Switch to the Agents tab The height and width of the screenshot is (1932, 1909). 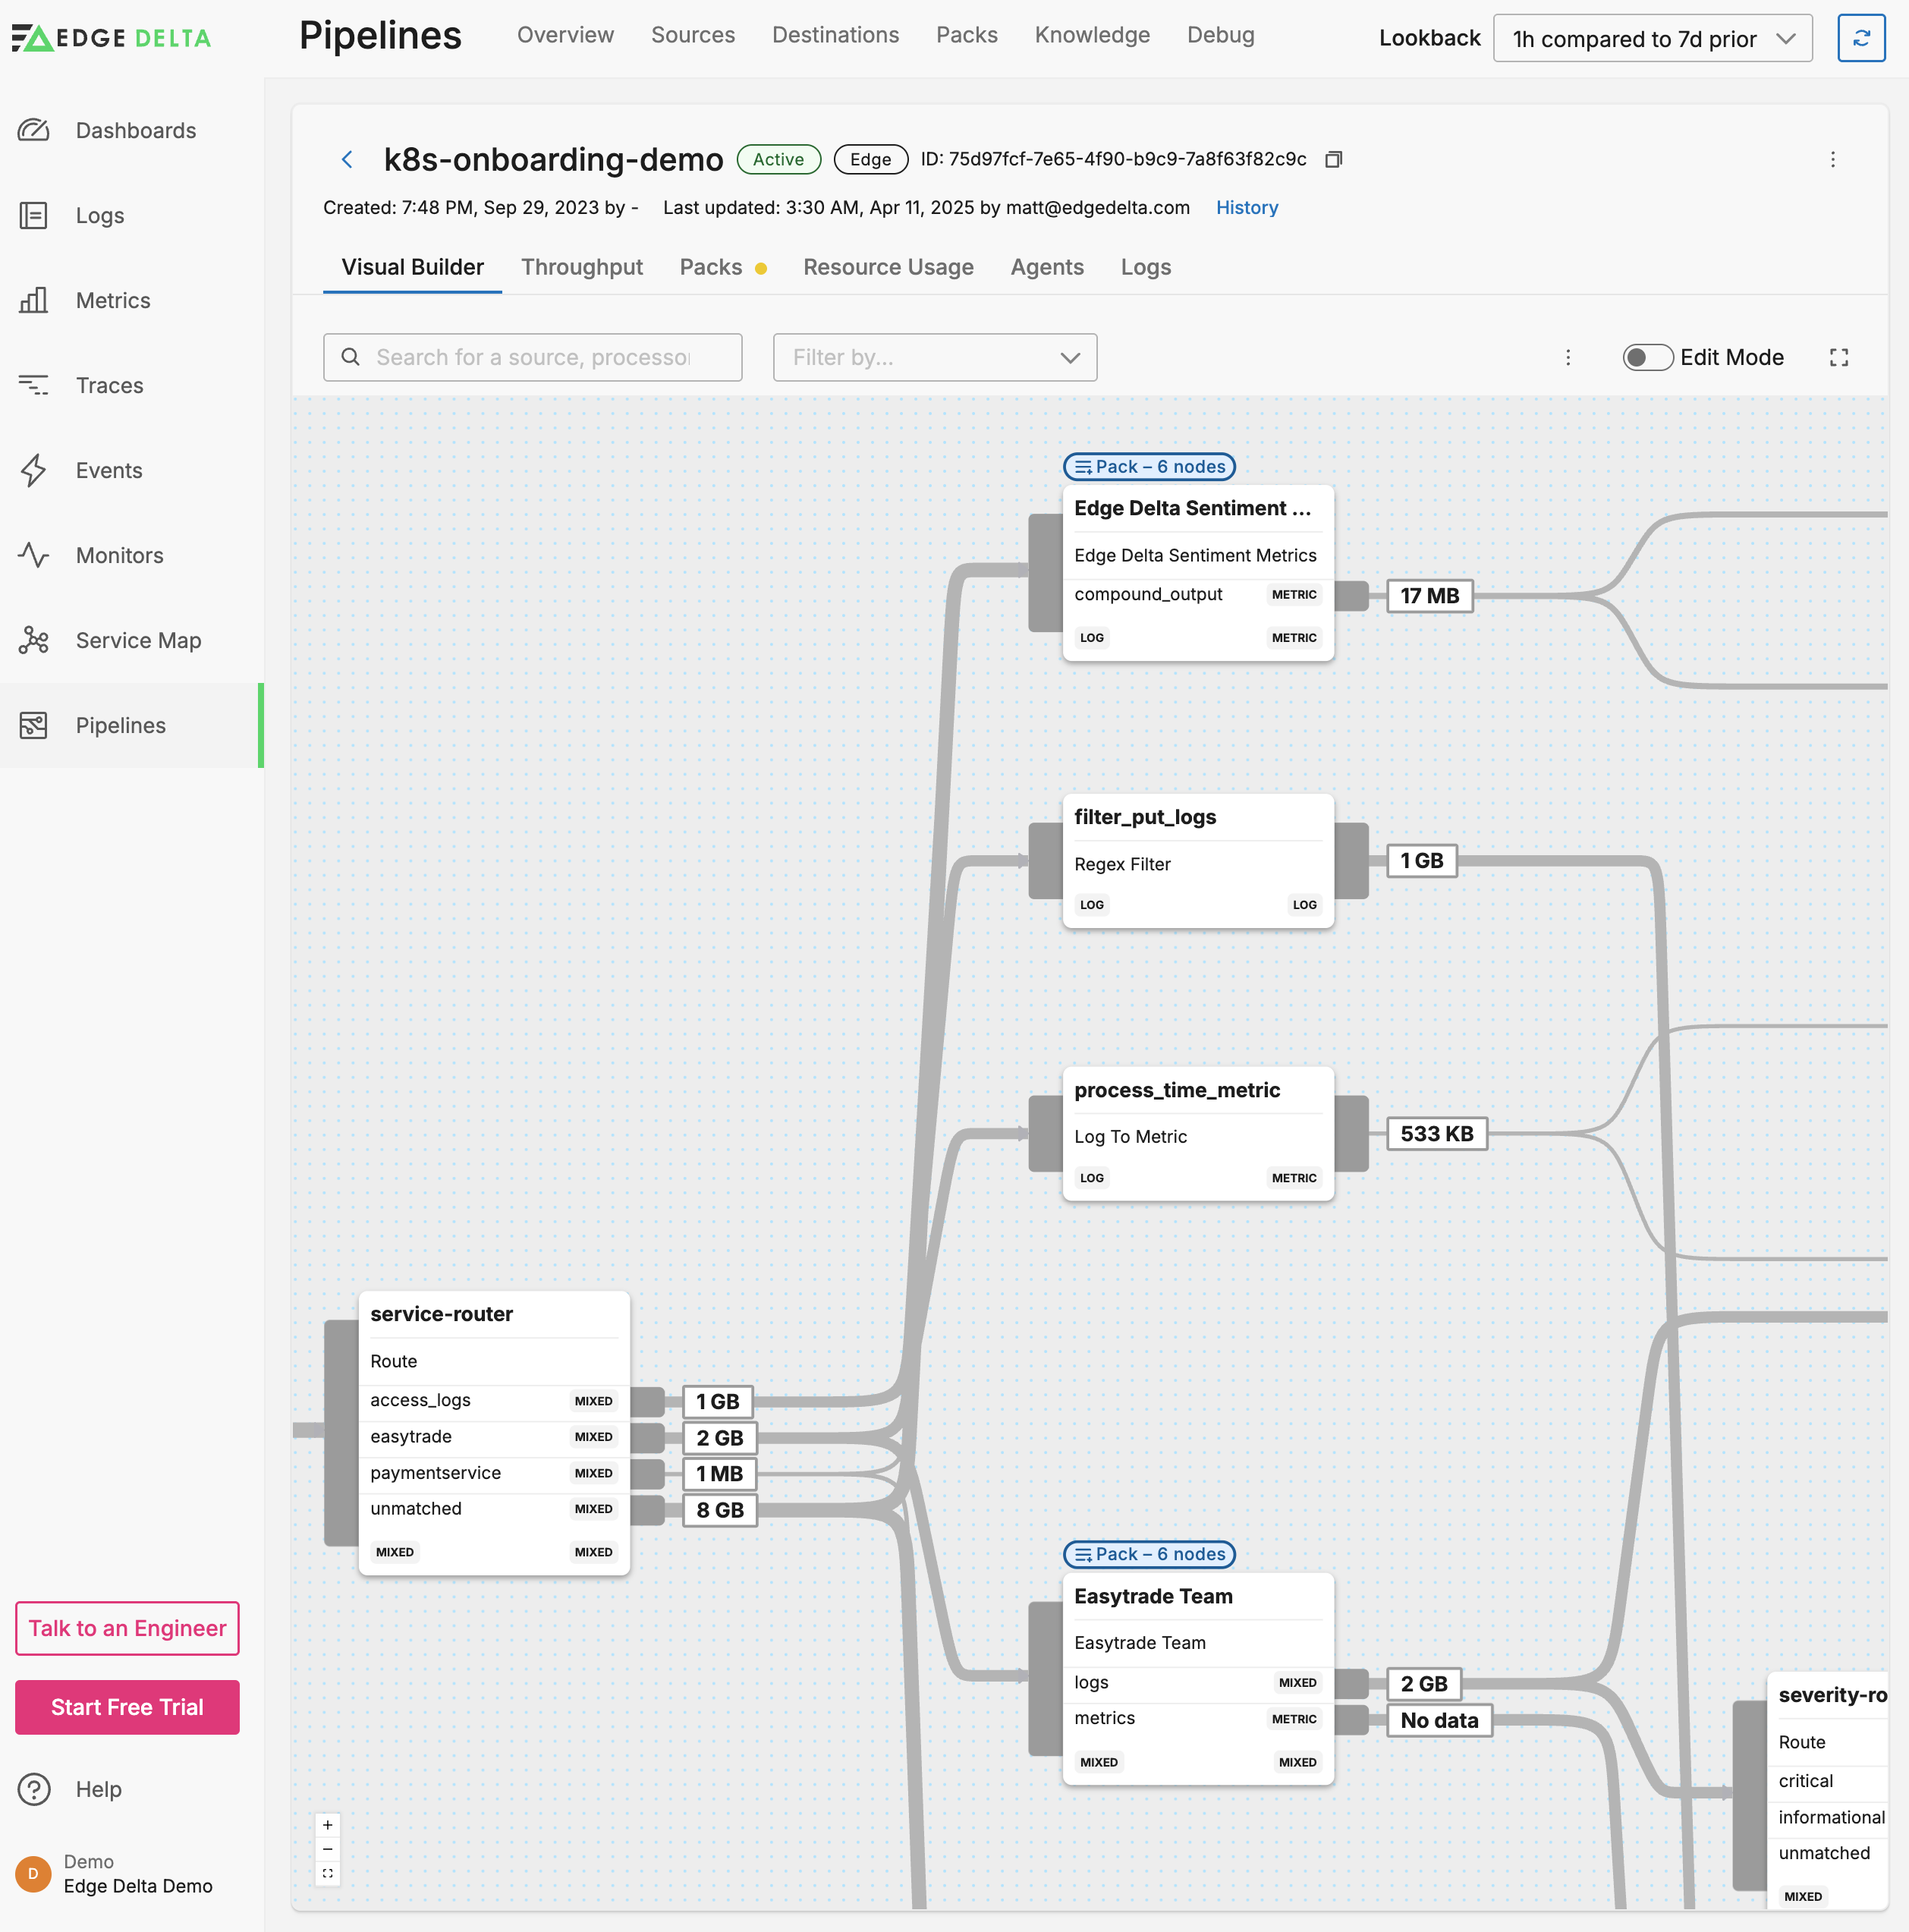tap(1046, 267)
